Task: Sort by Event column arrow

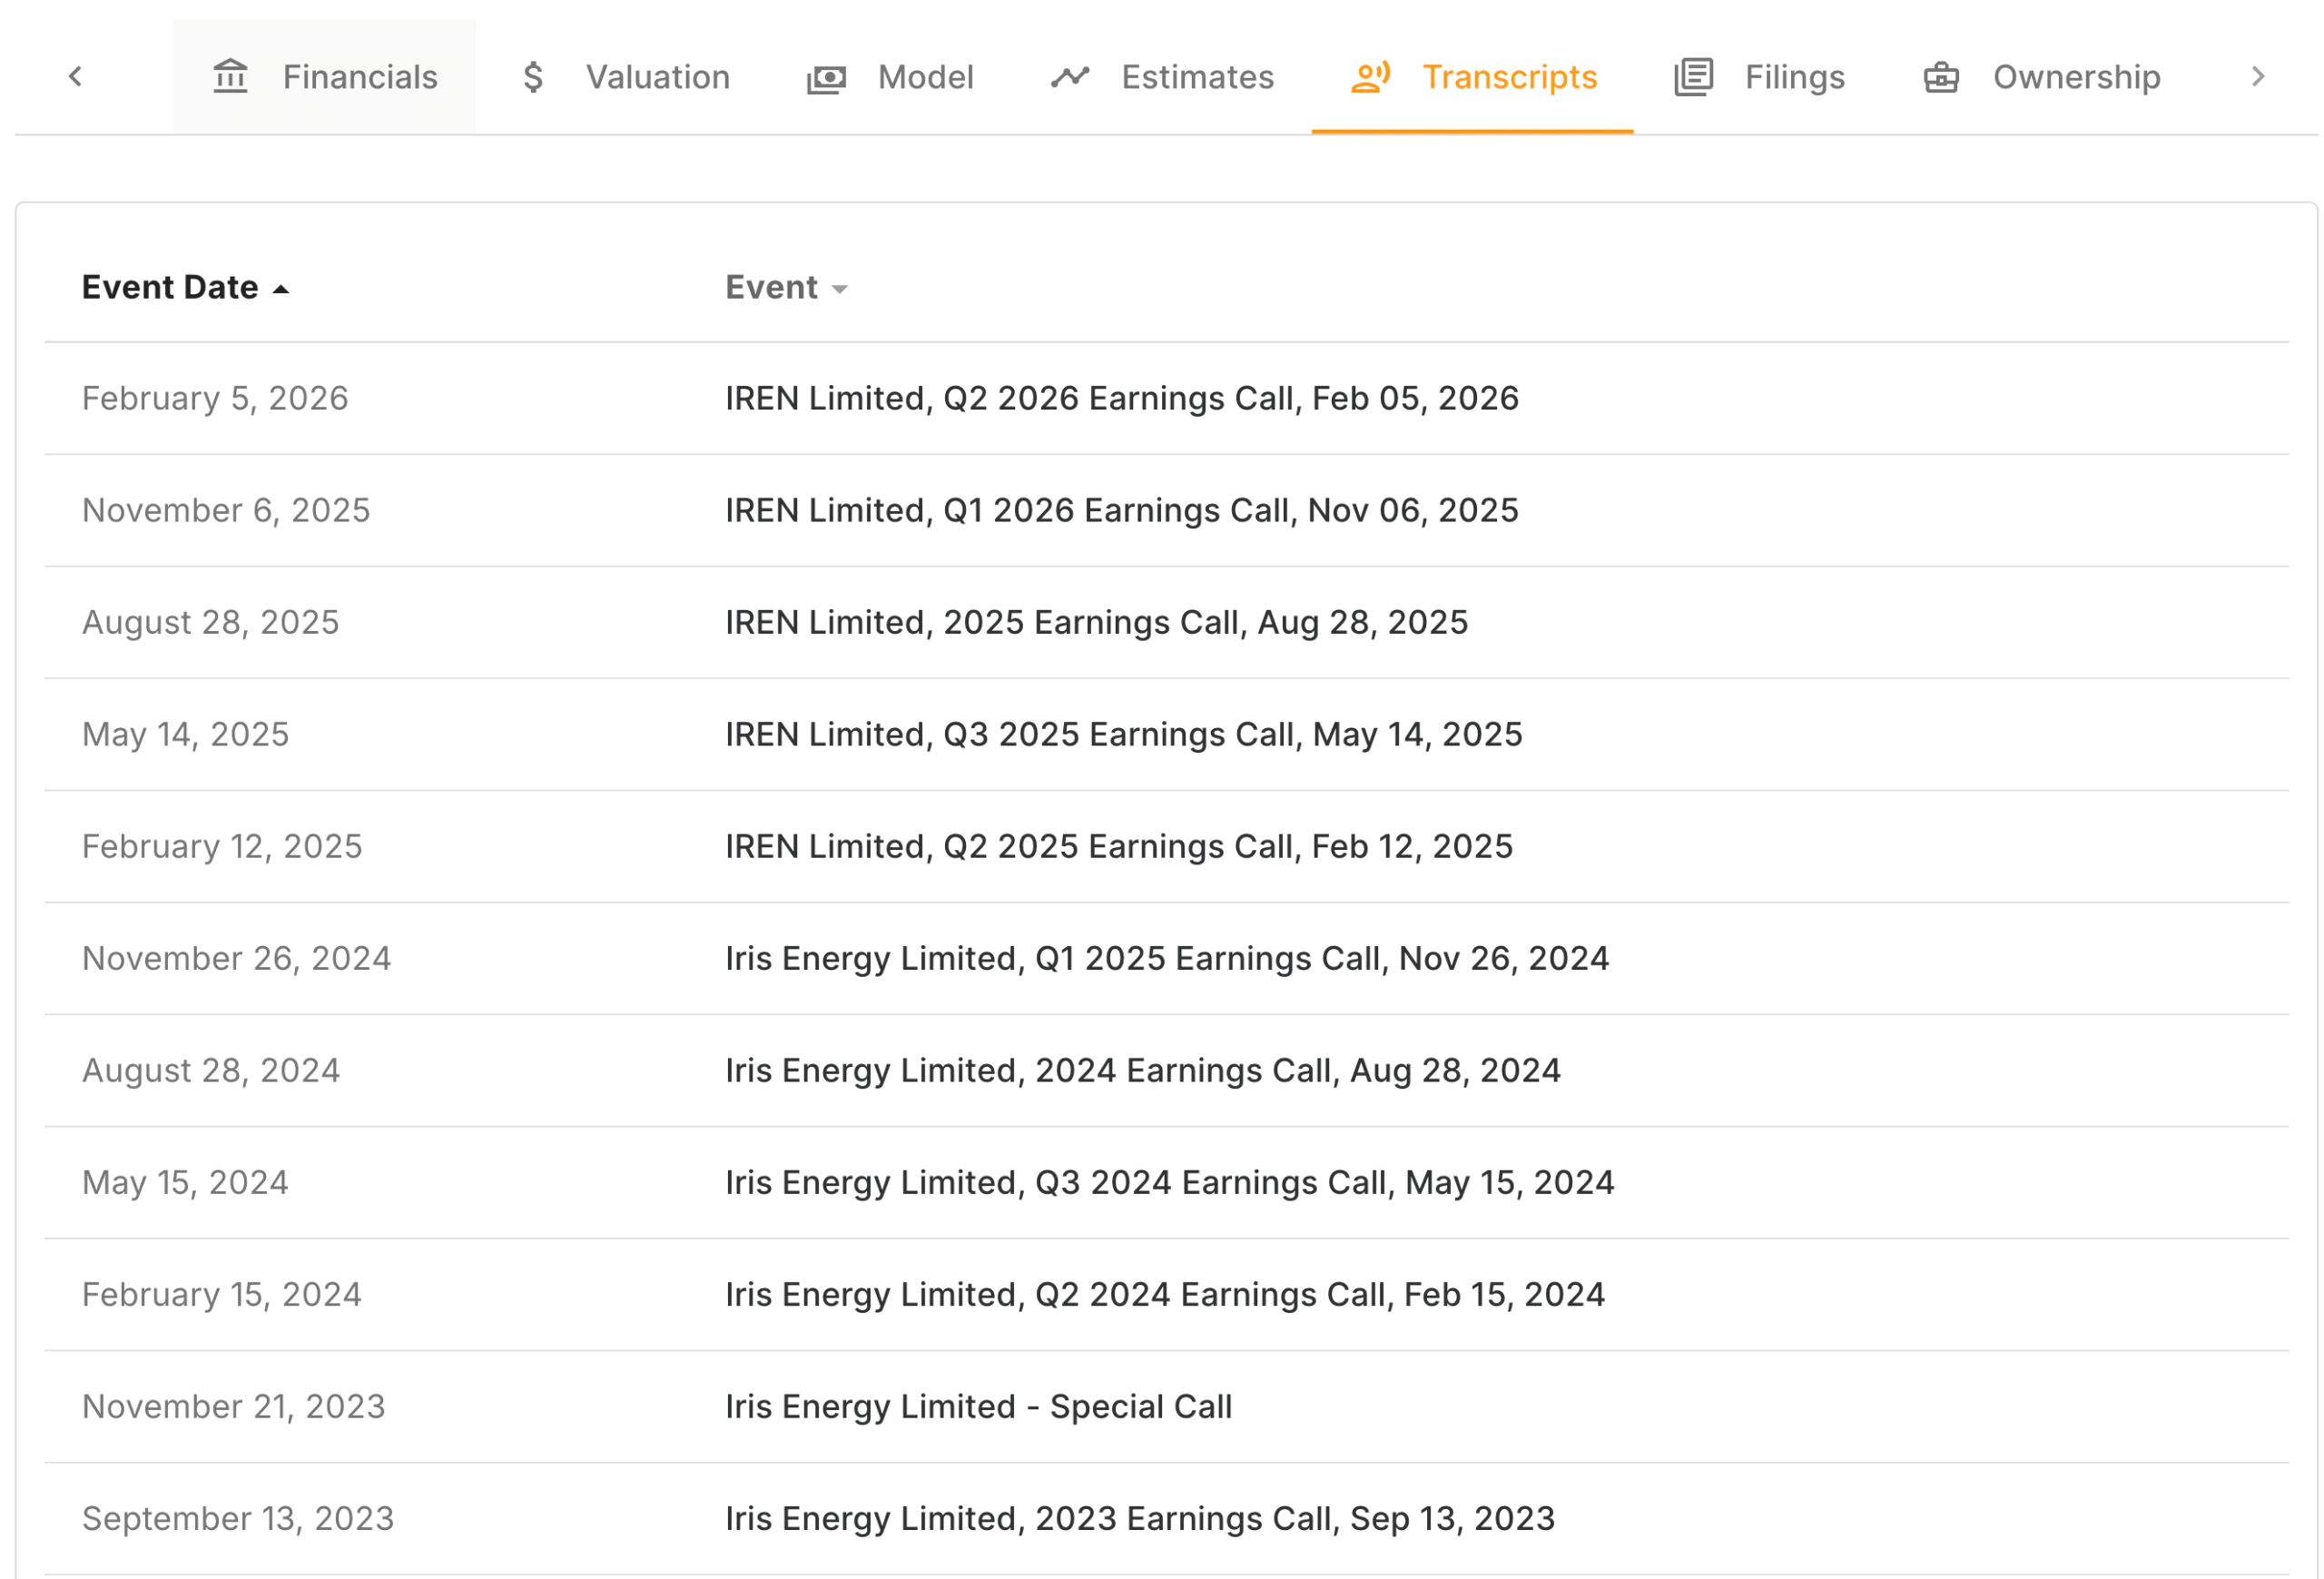Action: pyautogui.click(x=840, y=290)
